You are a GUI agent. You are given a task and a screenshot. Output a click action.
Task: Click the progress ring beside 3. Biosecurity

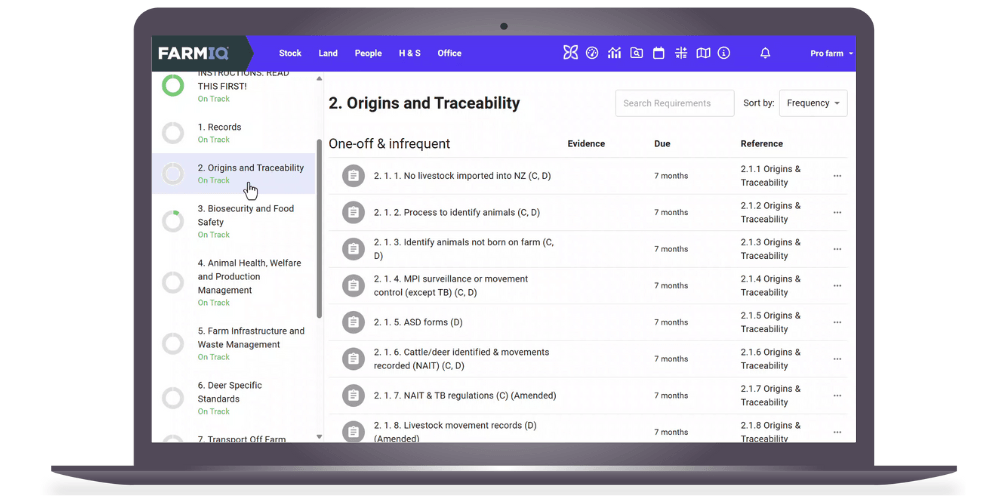pyautogui.click(x=173, y=221)
